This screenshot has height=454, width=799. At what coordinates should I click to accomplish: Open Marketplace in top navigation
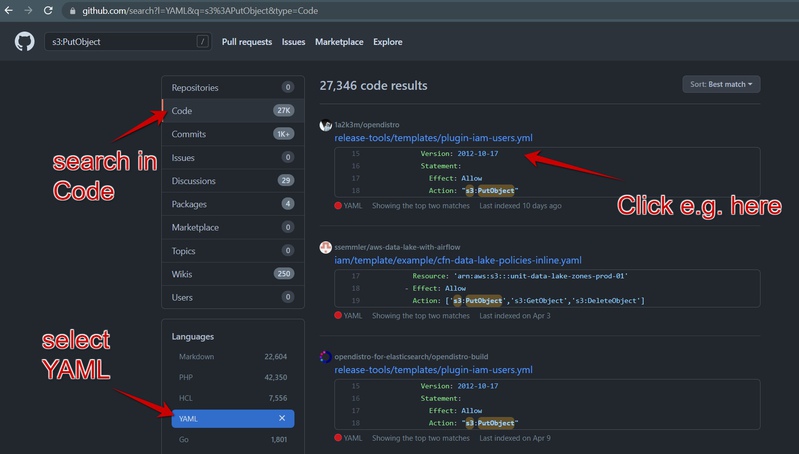coord(339,42)
